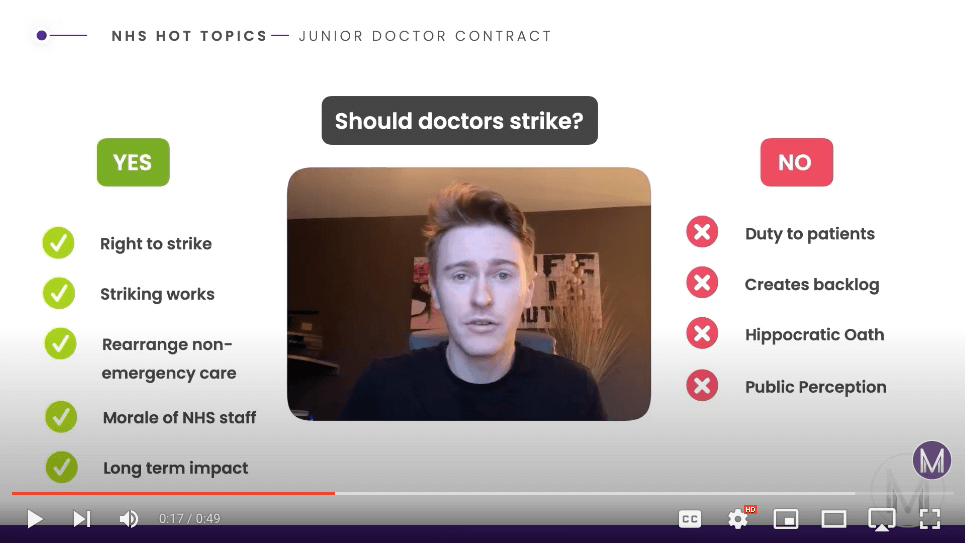The image size is (965, 543).
Task: Click the presenter's video thumbnail
Action: click(x=469, y=294)
